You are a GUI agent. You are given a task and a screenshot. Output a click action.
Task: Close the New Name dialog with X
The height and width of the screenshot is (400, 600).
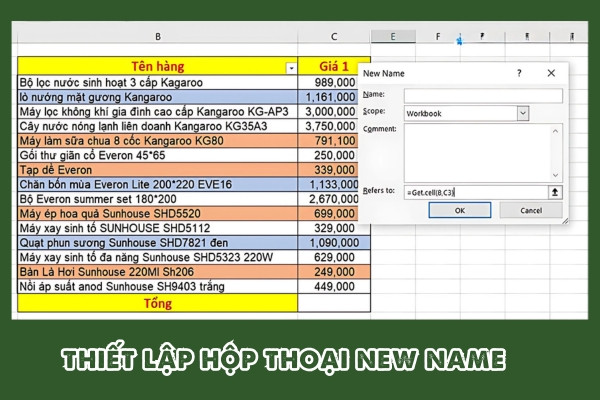coord(551,73)
